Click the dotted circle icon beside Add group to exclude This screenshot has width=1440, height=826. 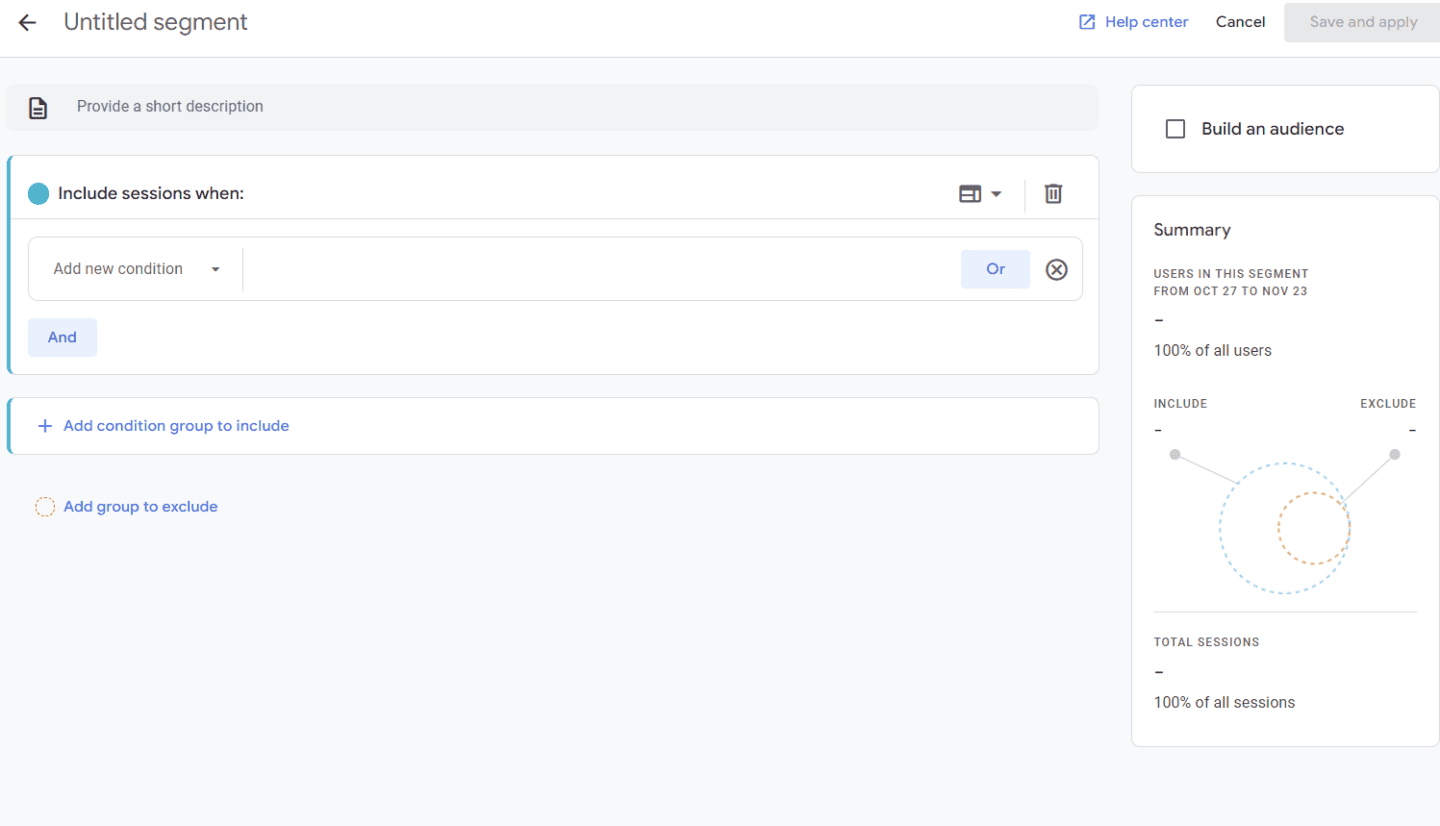tap(45, 506)
